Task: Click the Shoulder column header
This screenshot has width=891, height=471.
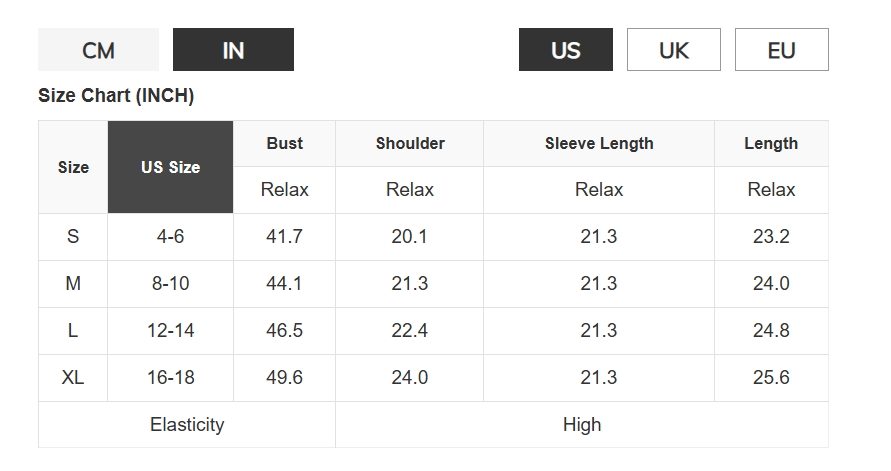Action: pyautogui.click(x=410, y=143)
